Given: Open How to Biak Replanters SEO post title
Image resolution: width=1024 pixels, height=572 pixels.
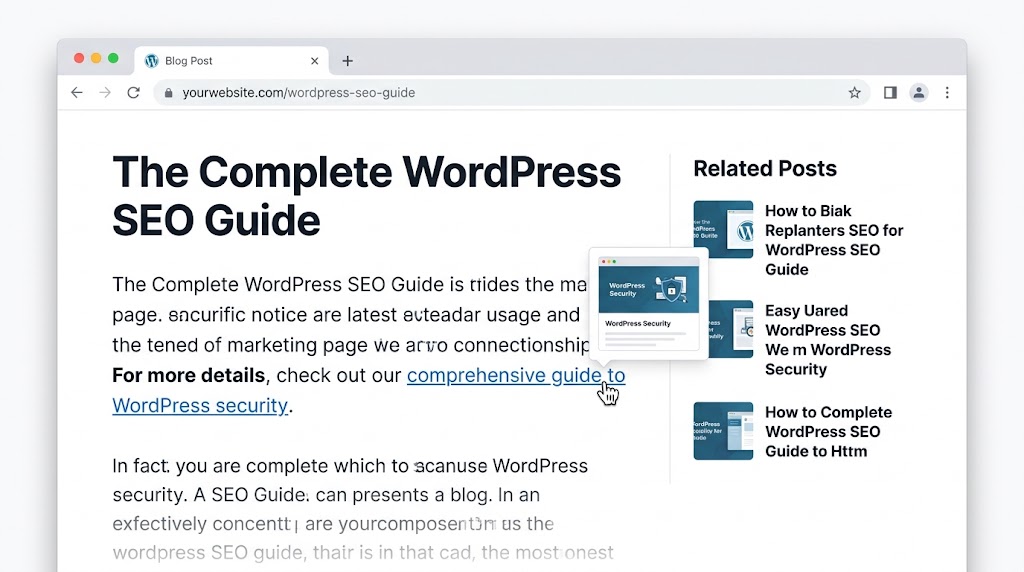Looking at the screenshot, I should pos(834,240).
